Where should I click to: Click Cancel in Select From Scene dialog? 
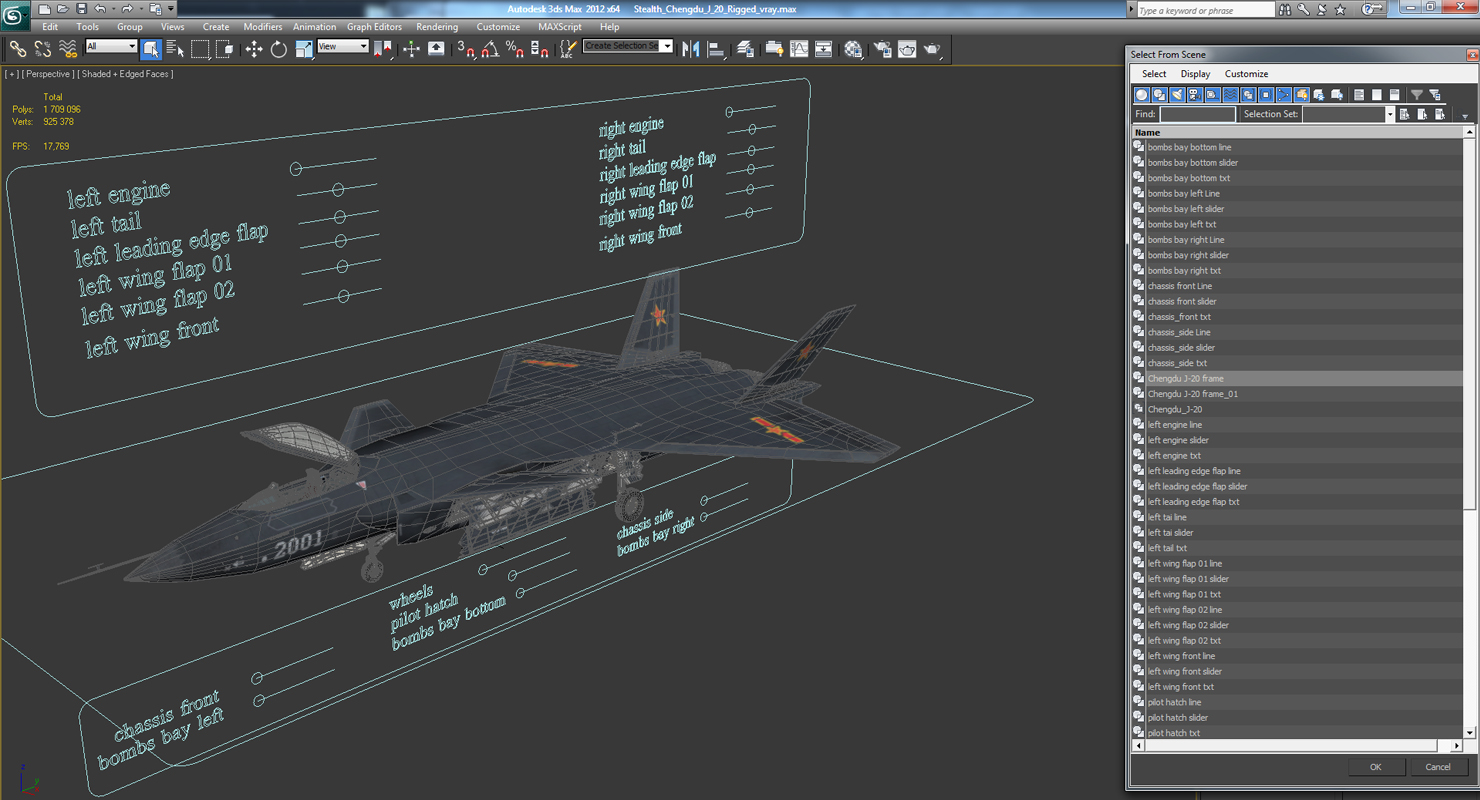[x=1437, y=767]
